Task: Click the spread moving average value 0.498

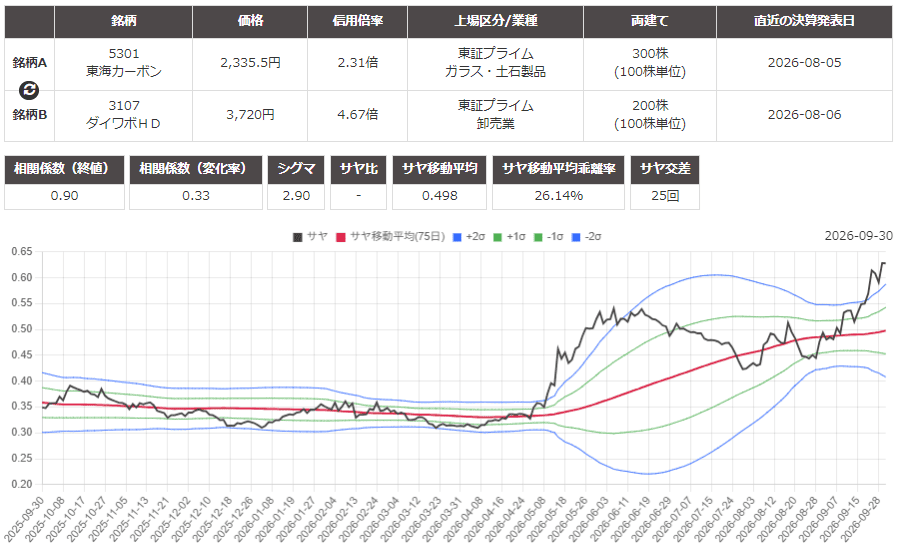Action: point(439,196)
